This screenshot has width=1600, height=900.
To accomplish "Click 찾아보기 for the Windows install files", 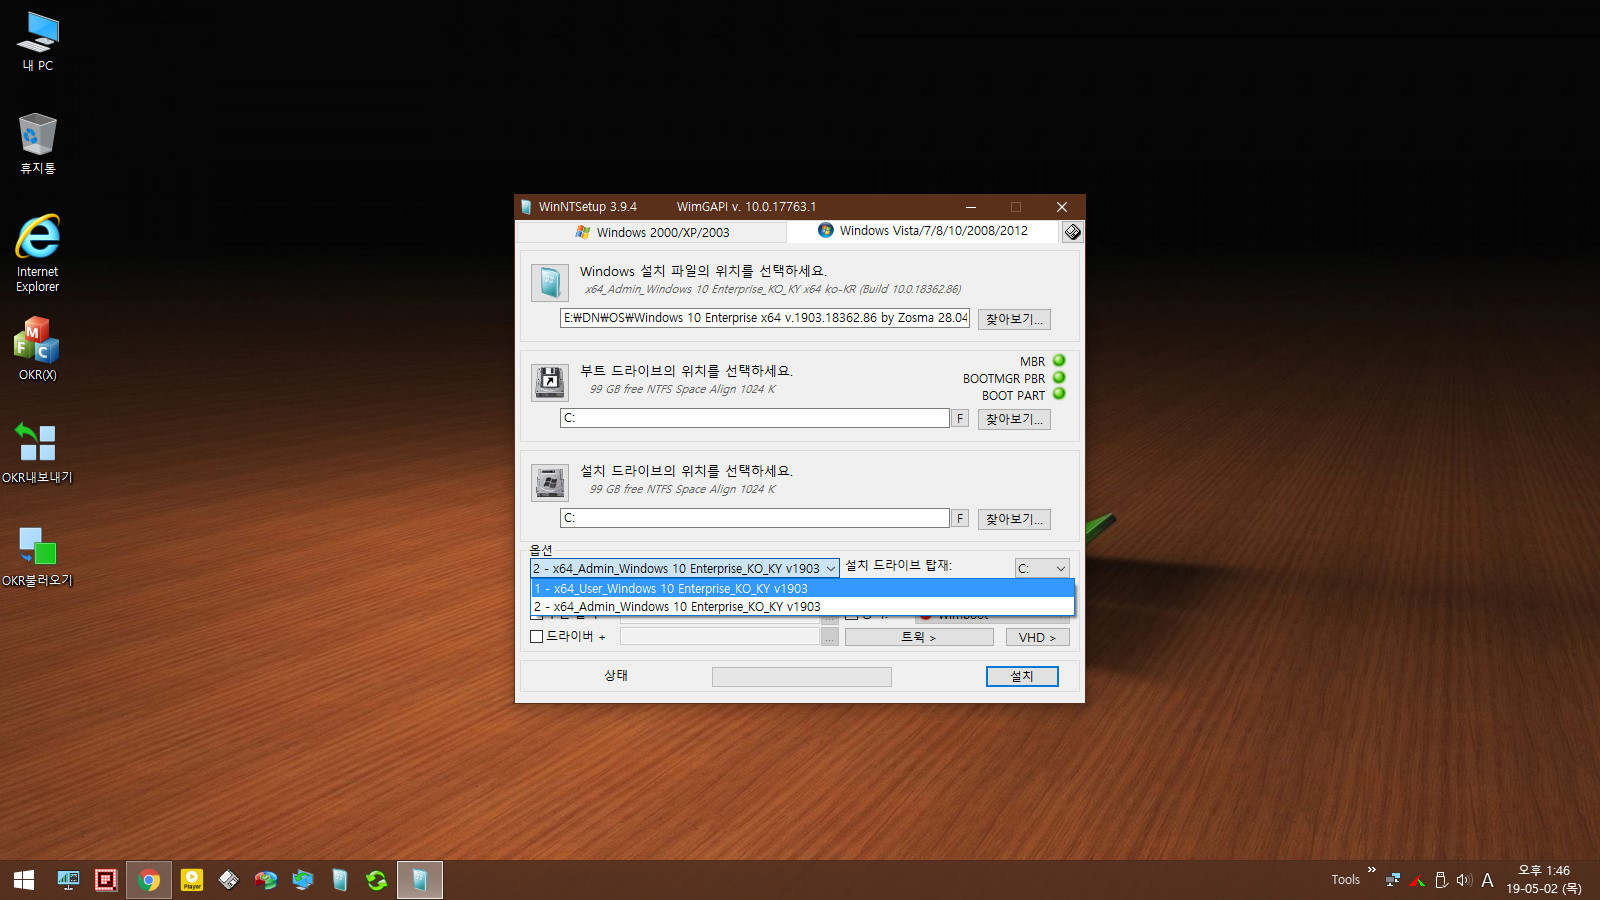I will point(1014,319).
